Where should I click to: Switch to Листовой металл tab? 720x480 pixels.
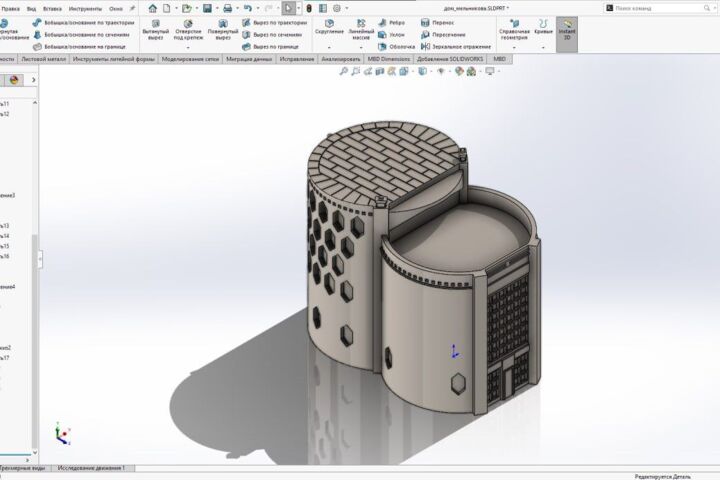(x=44, y=59)
